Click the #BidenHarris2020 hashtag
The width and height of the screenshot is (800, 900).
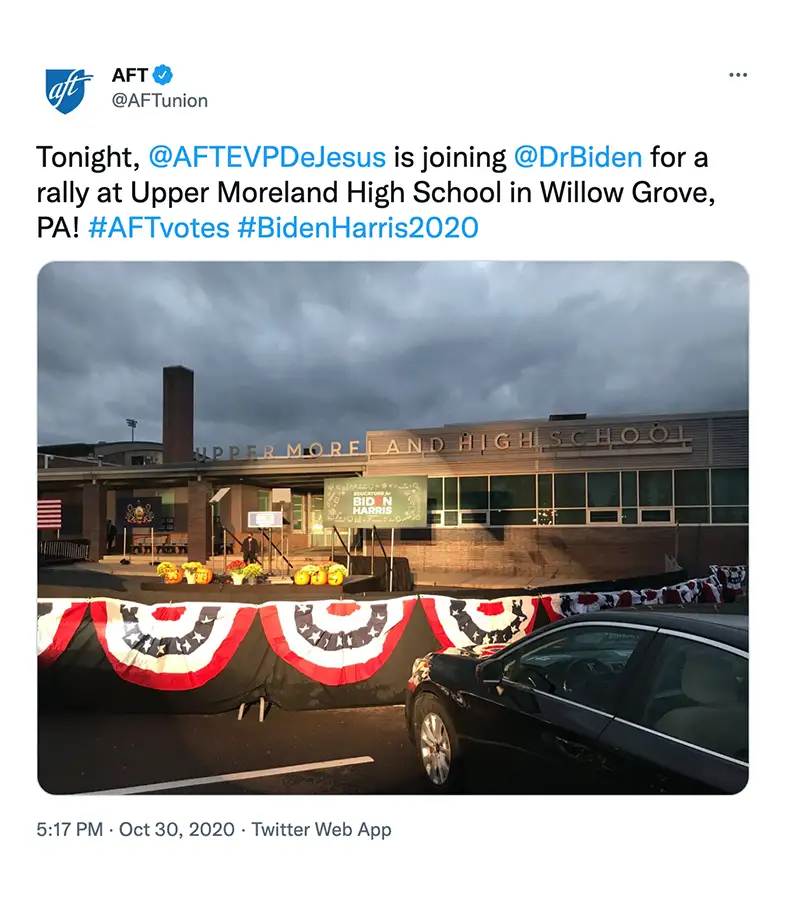tap(358, 227)
